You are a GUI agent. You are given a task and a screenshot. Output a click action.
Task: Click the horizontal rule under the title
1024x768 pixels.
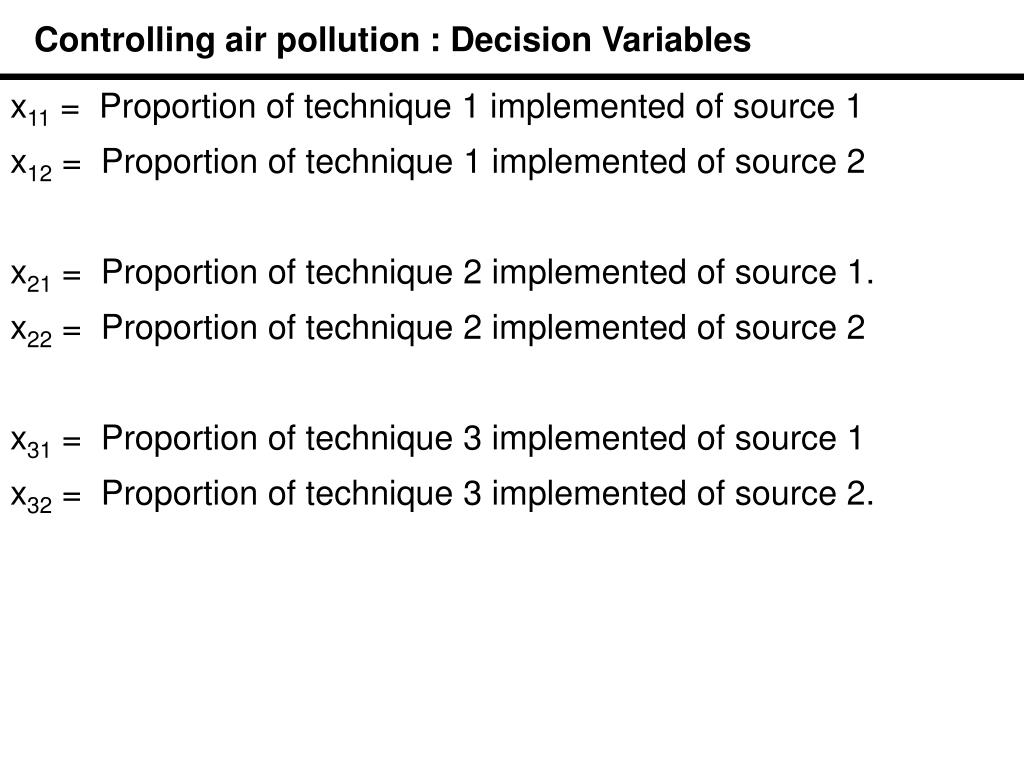click(x=512, y=77)
